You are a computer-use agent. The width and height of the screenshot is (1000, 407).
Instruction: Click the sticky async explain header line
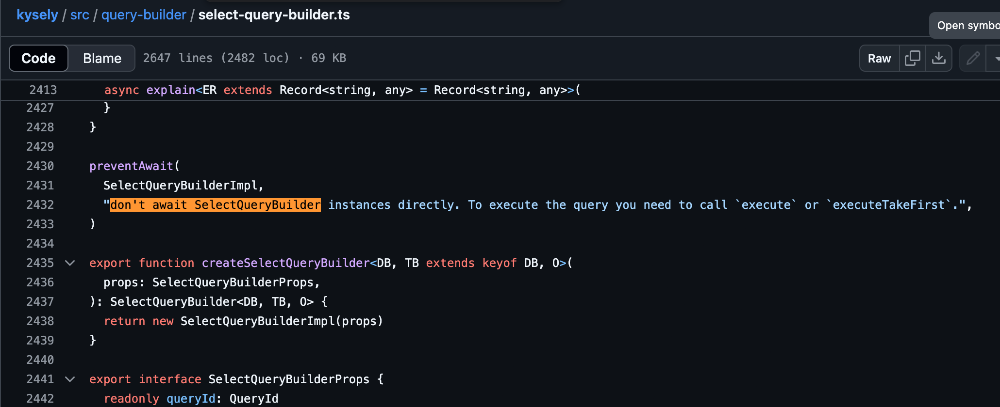pyautogui.click(x=340, y=90)
